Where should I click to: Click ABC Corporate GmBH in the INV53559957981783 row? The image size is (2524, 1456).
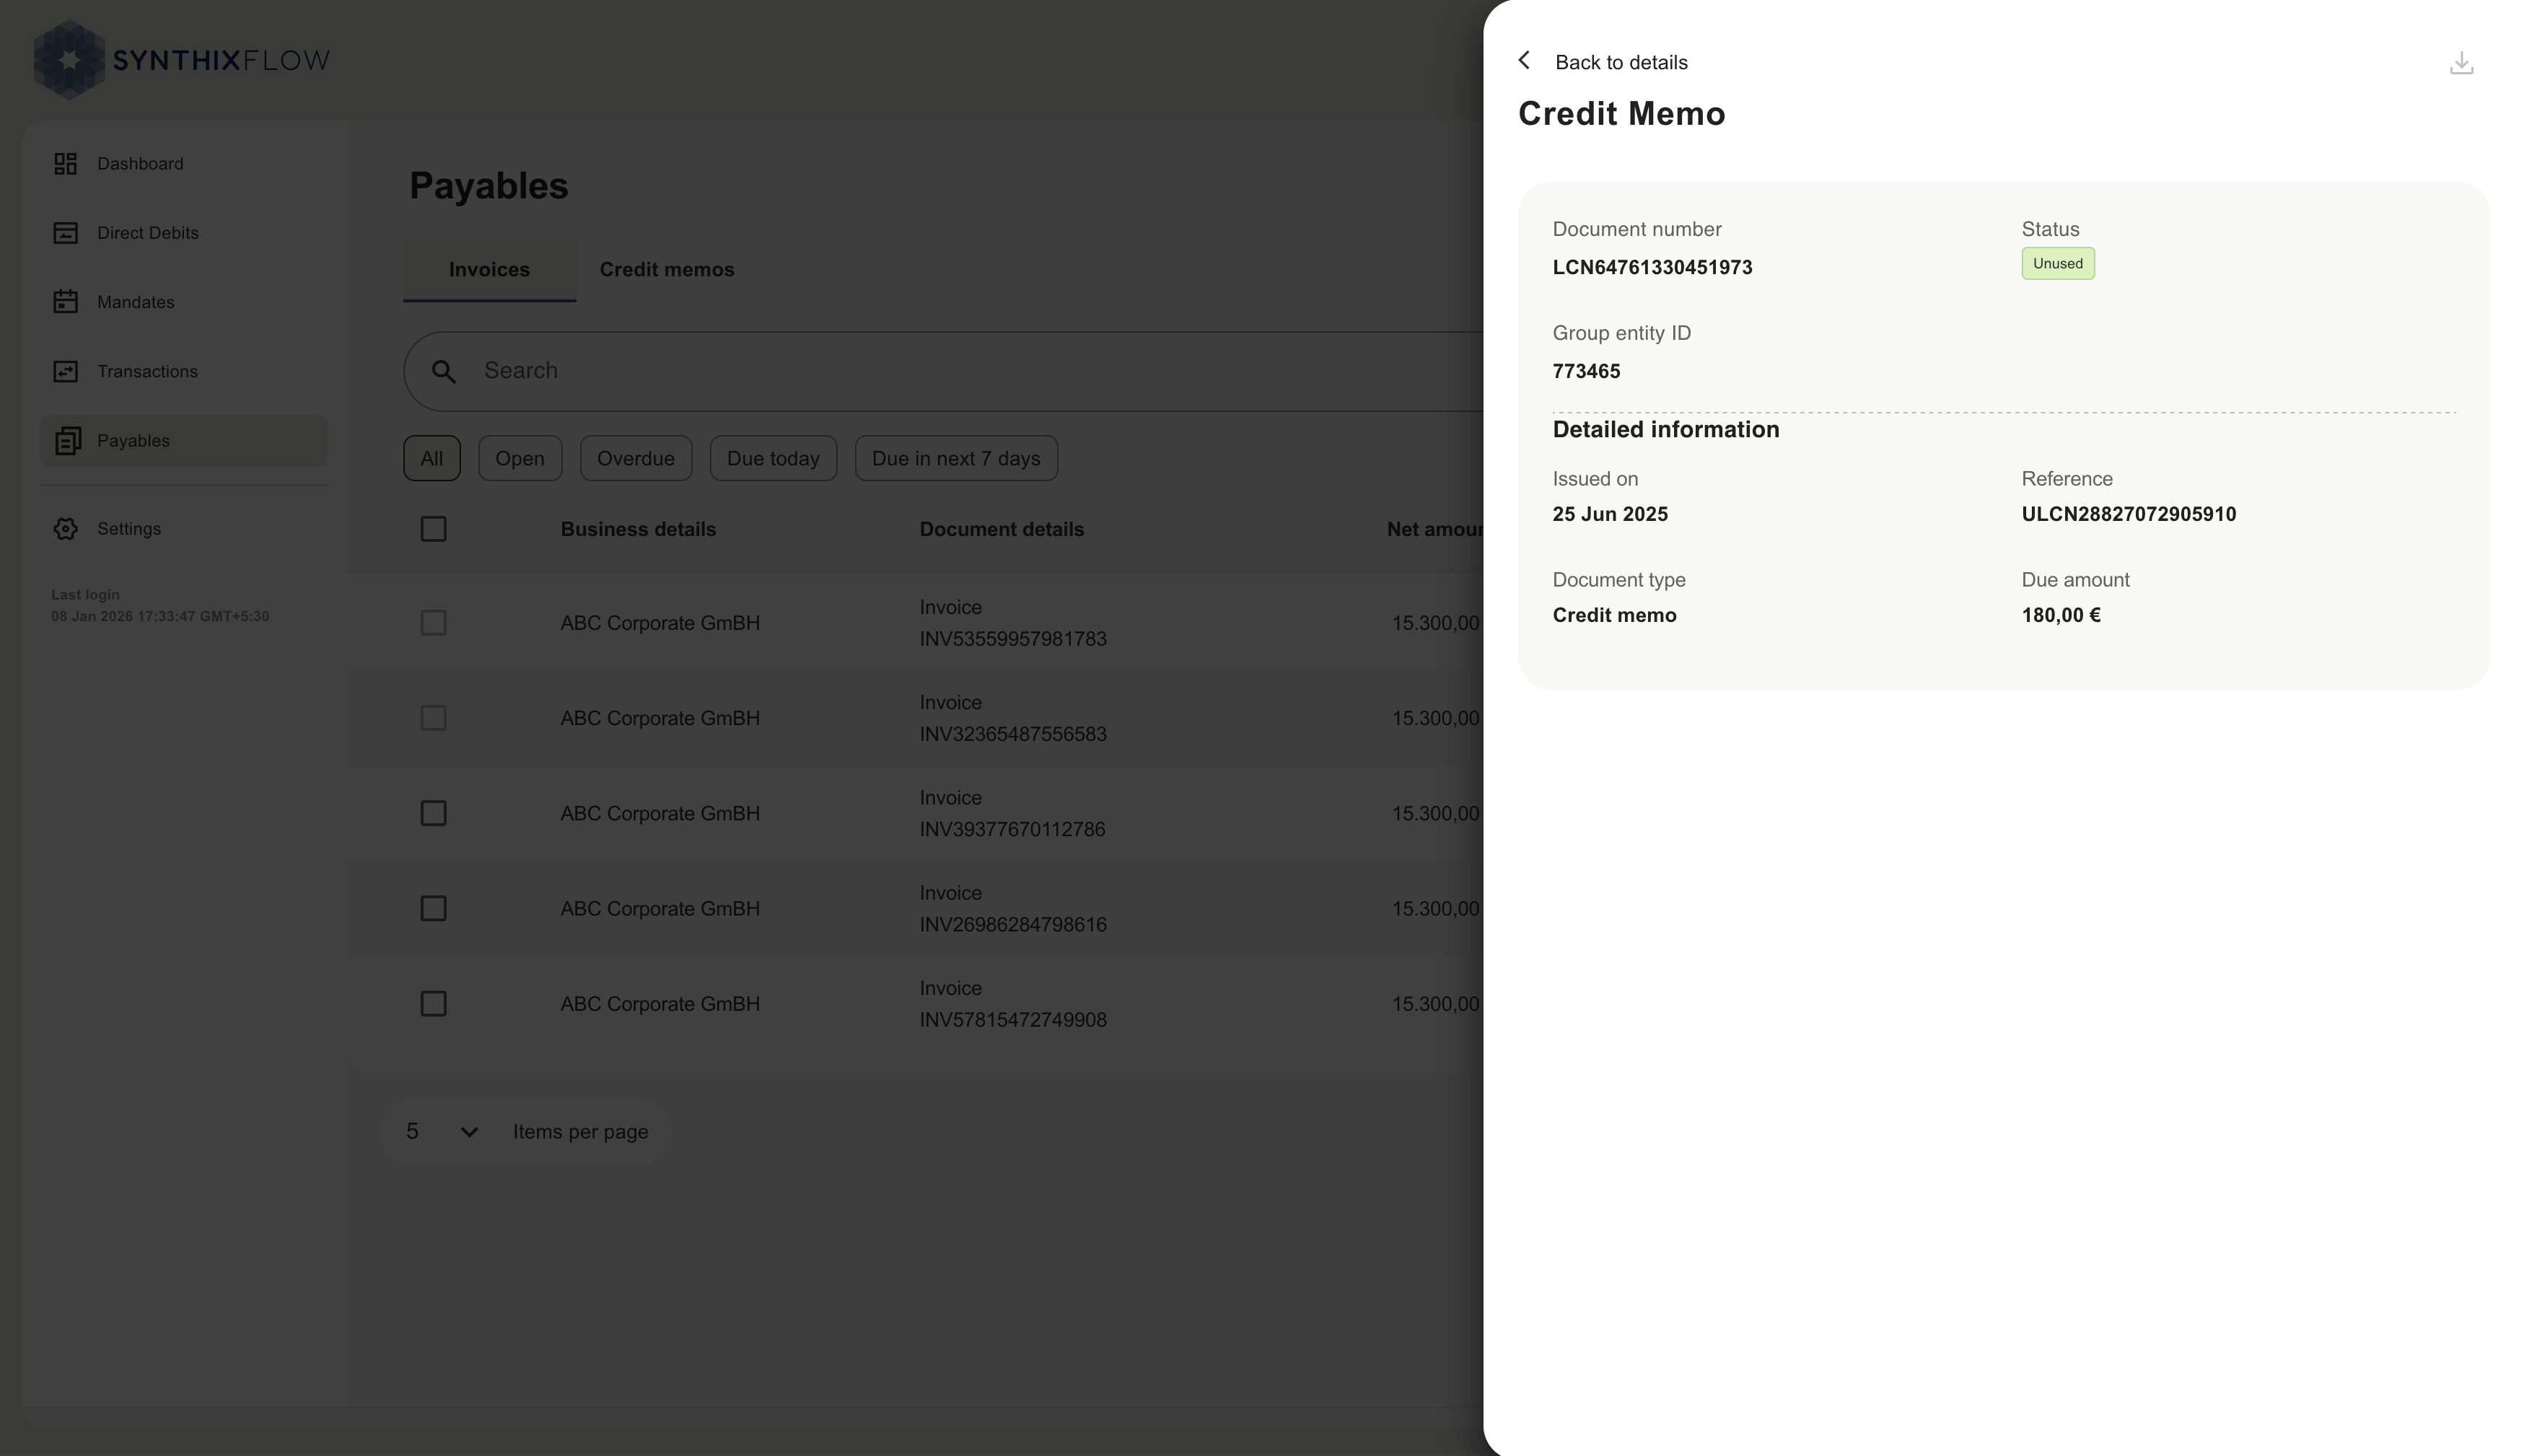[660, 623]
